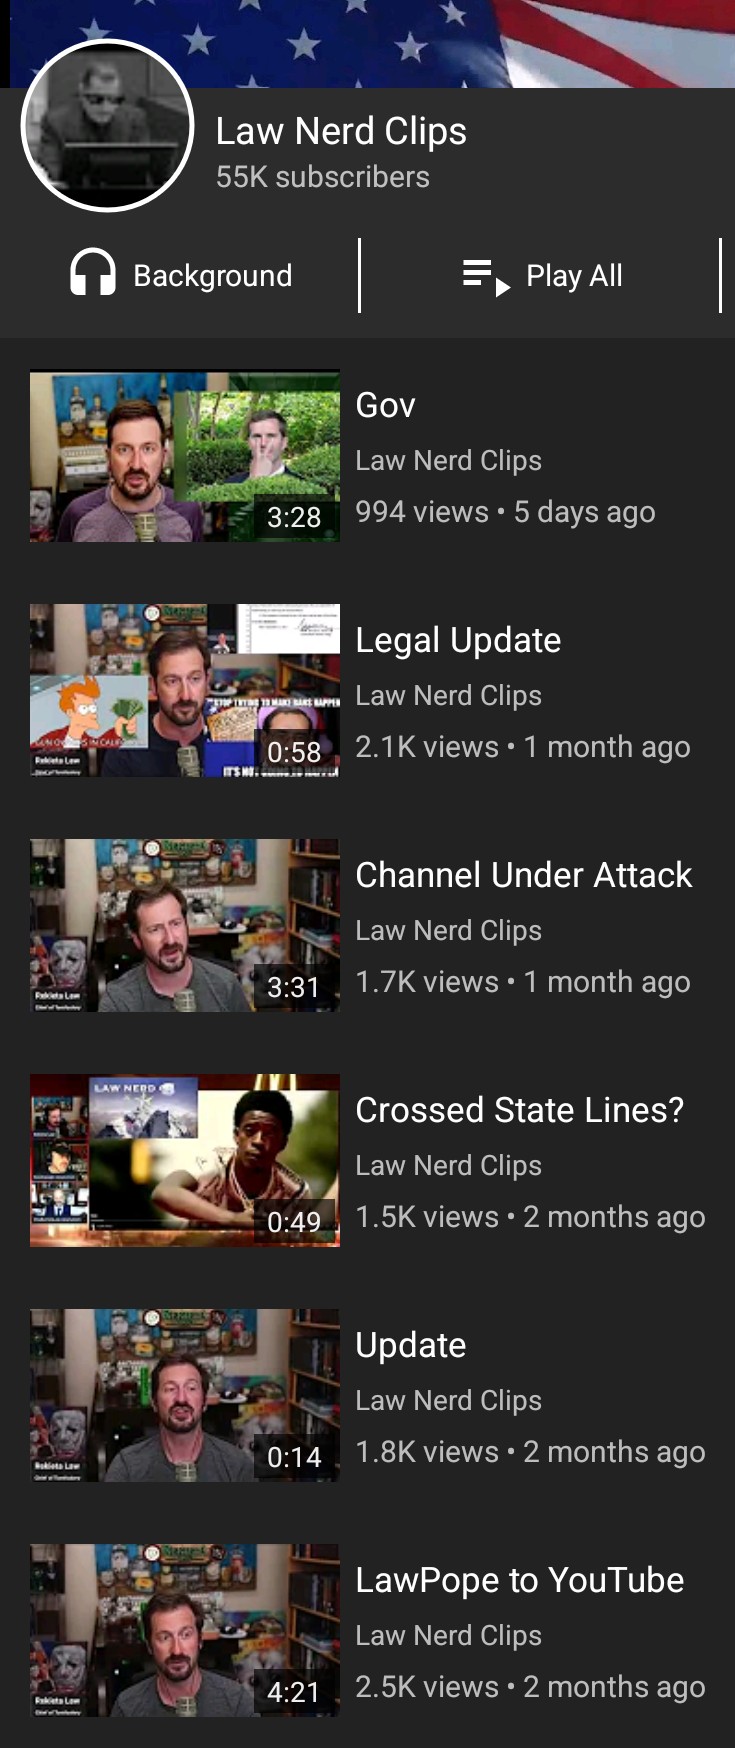Select the Gov video title

coord(385,405)
